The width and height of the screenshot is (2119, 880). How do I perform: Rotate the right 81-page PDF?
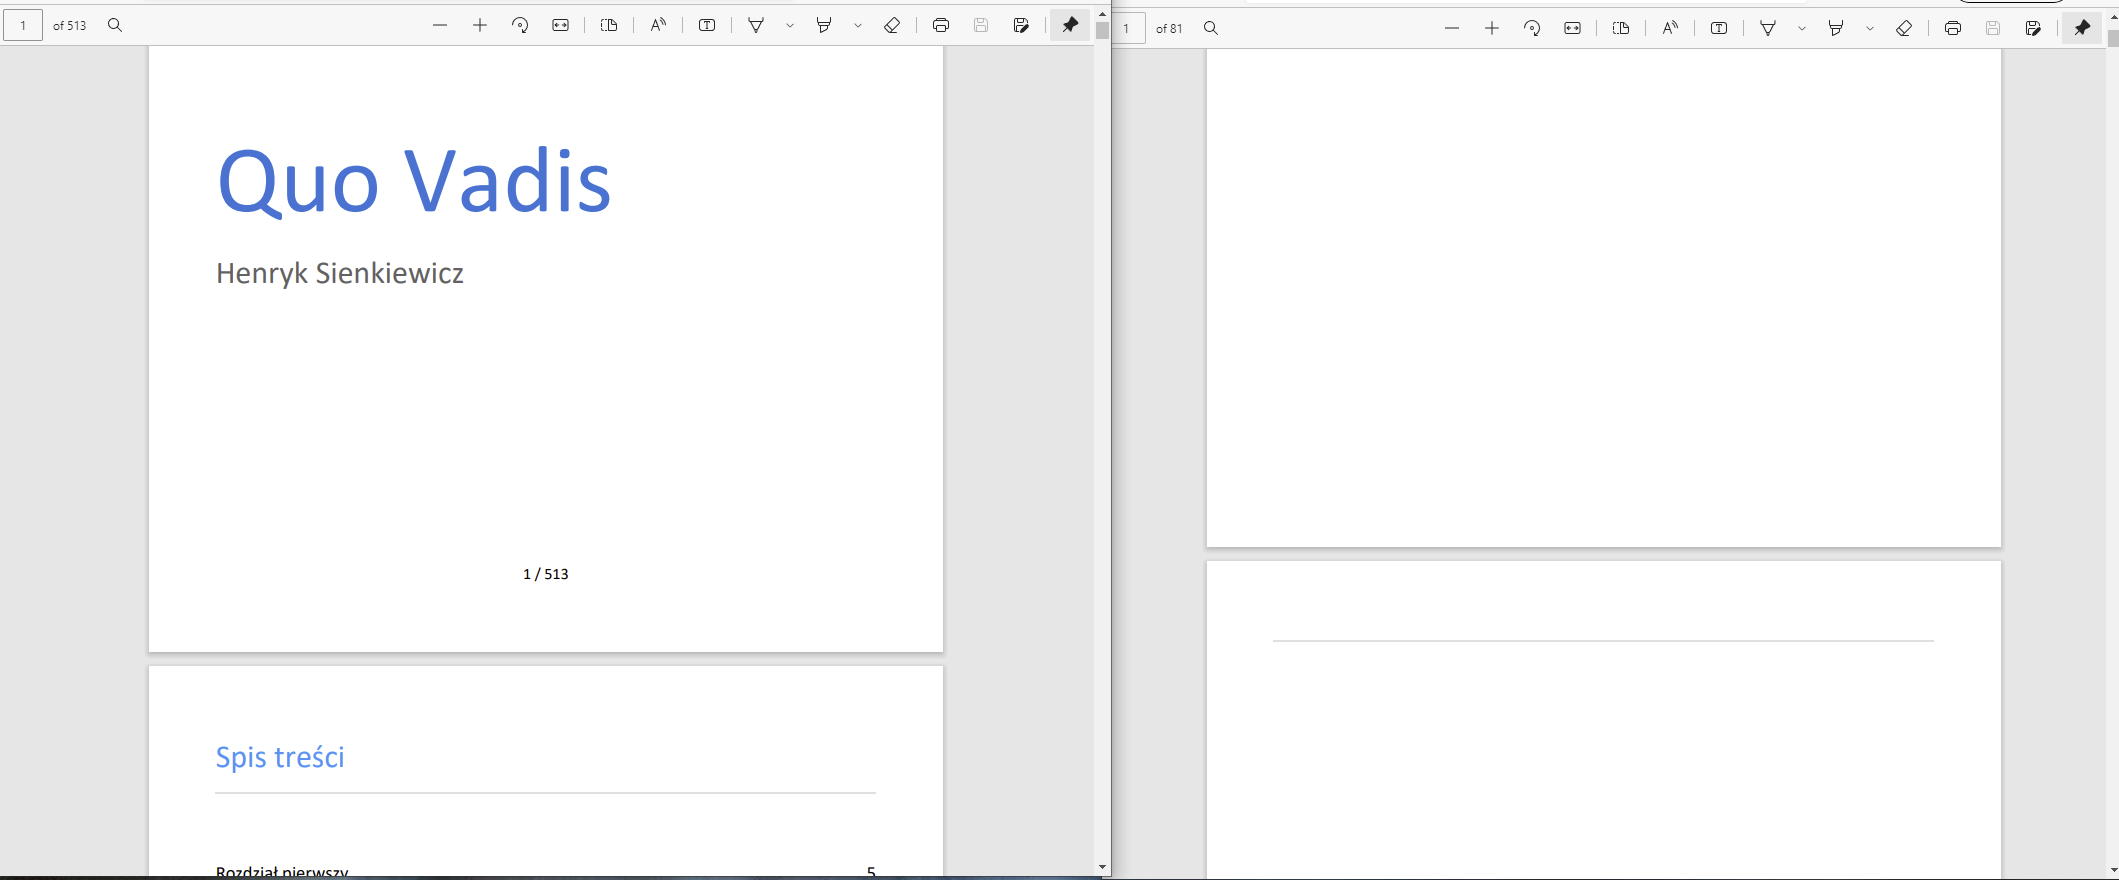click(x=1532, y=28)
